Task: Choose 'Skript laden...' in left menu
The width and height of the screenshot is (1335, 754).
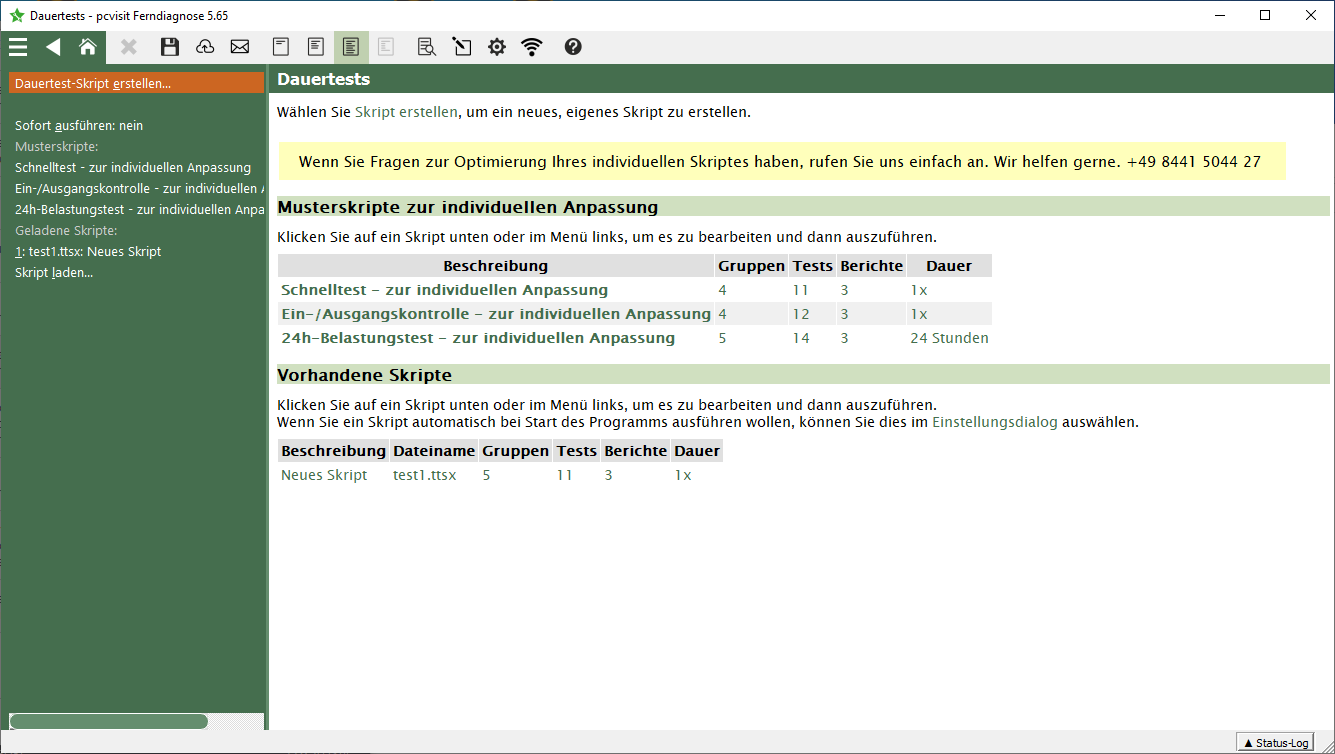Action: click(x=54, y=273)
